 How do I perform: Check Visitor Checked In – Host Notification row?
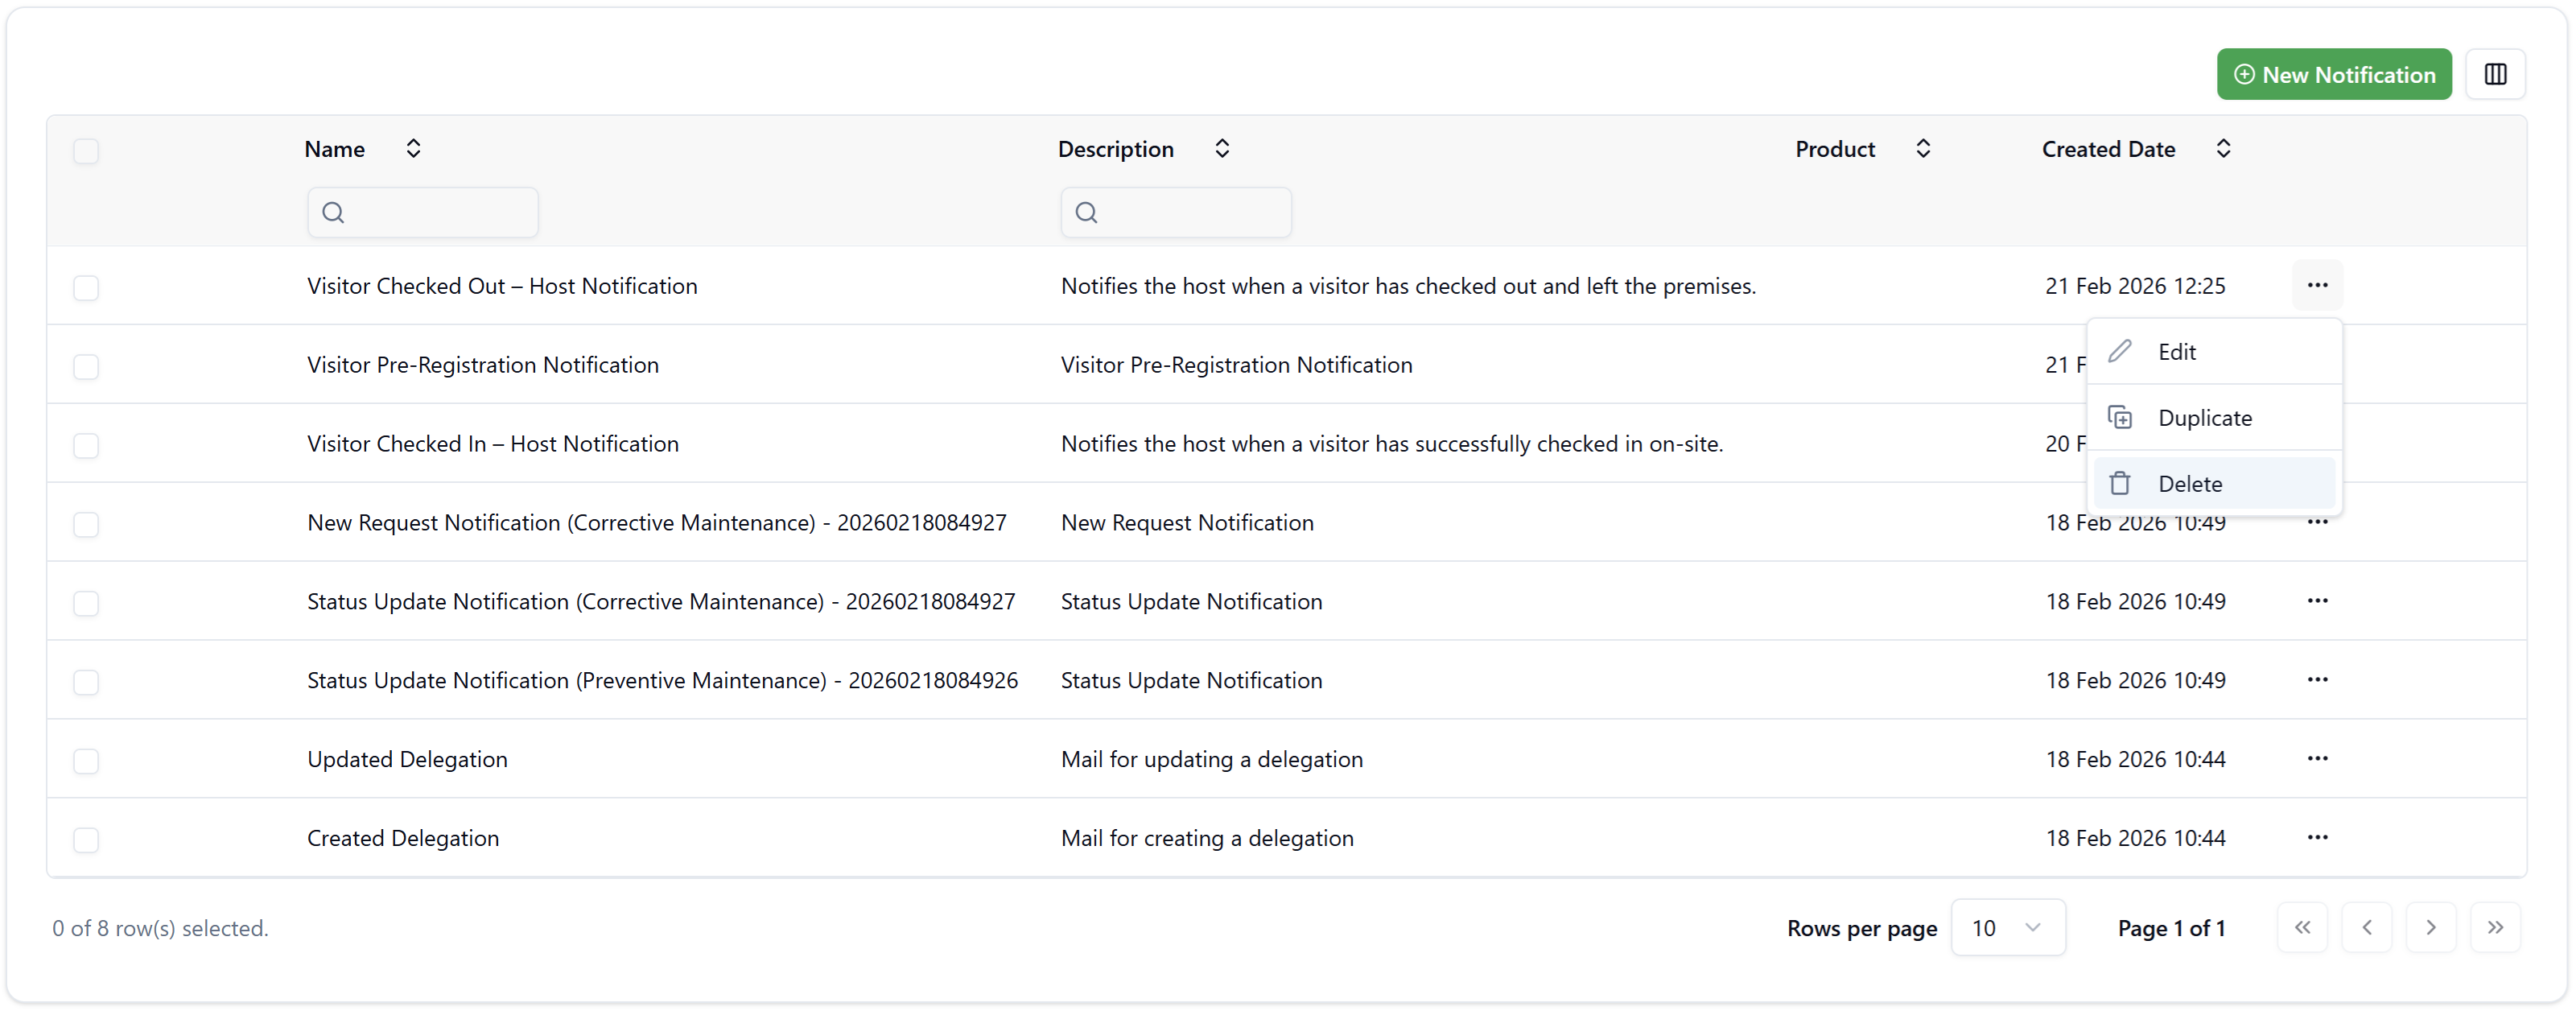(86, 446)
